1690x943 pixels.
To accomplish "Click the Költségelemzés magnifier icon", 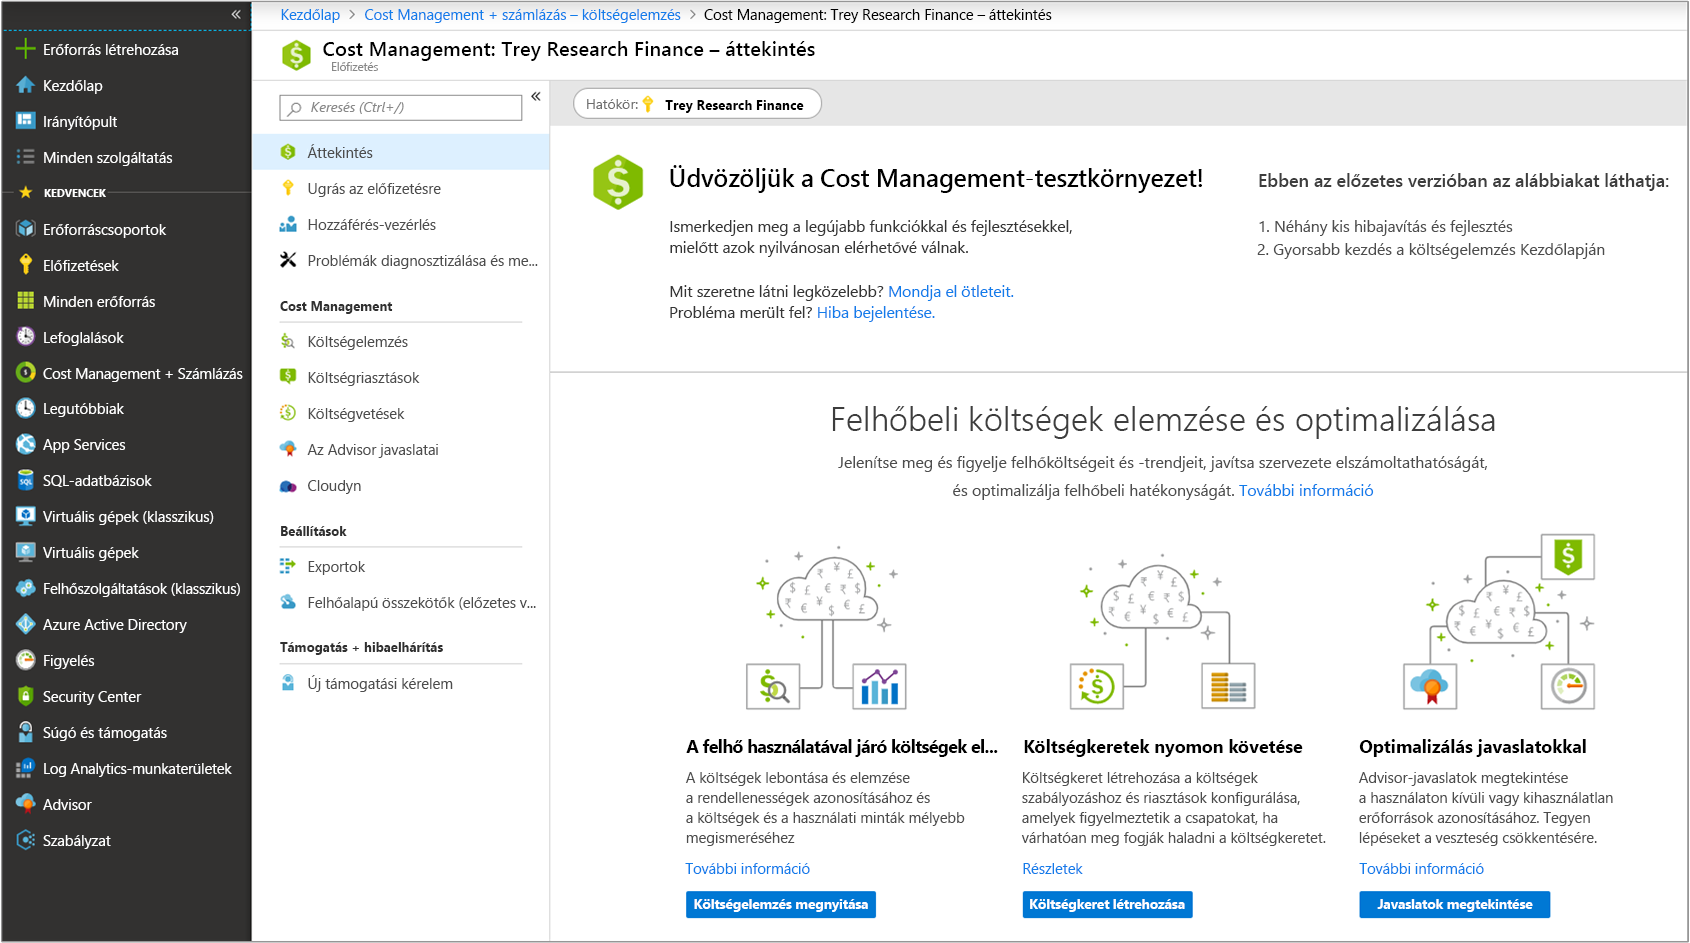I will [288, 341].
